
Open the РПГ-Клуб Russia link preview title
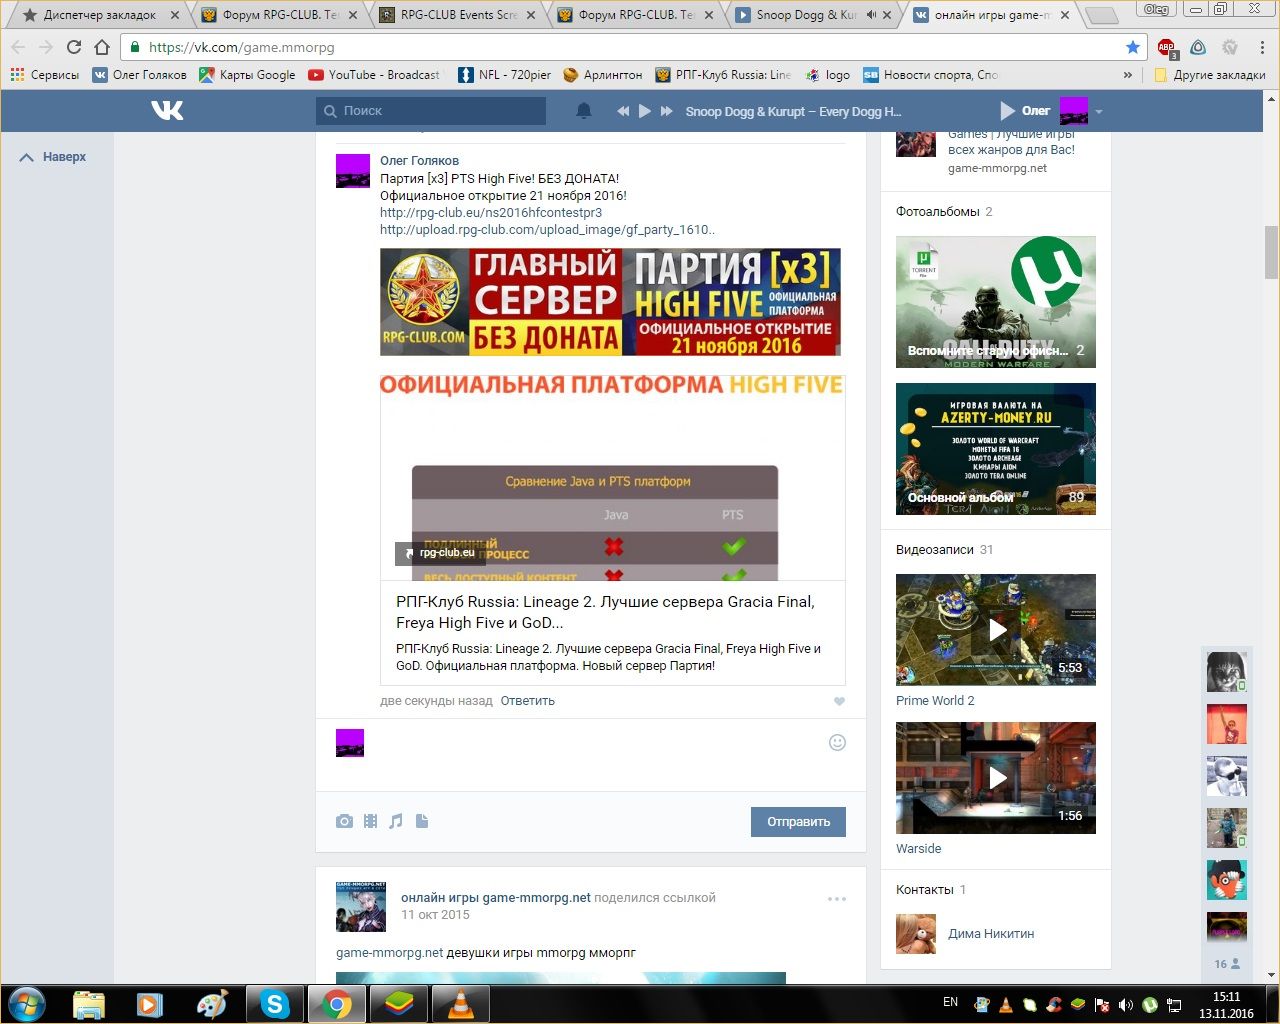[605, 612]
